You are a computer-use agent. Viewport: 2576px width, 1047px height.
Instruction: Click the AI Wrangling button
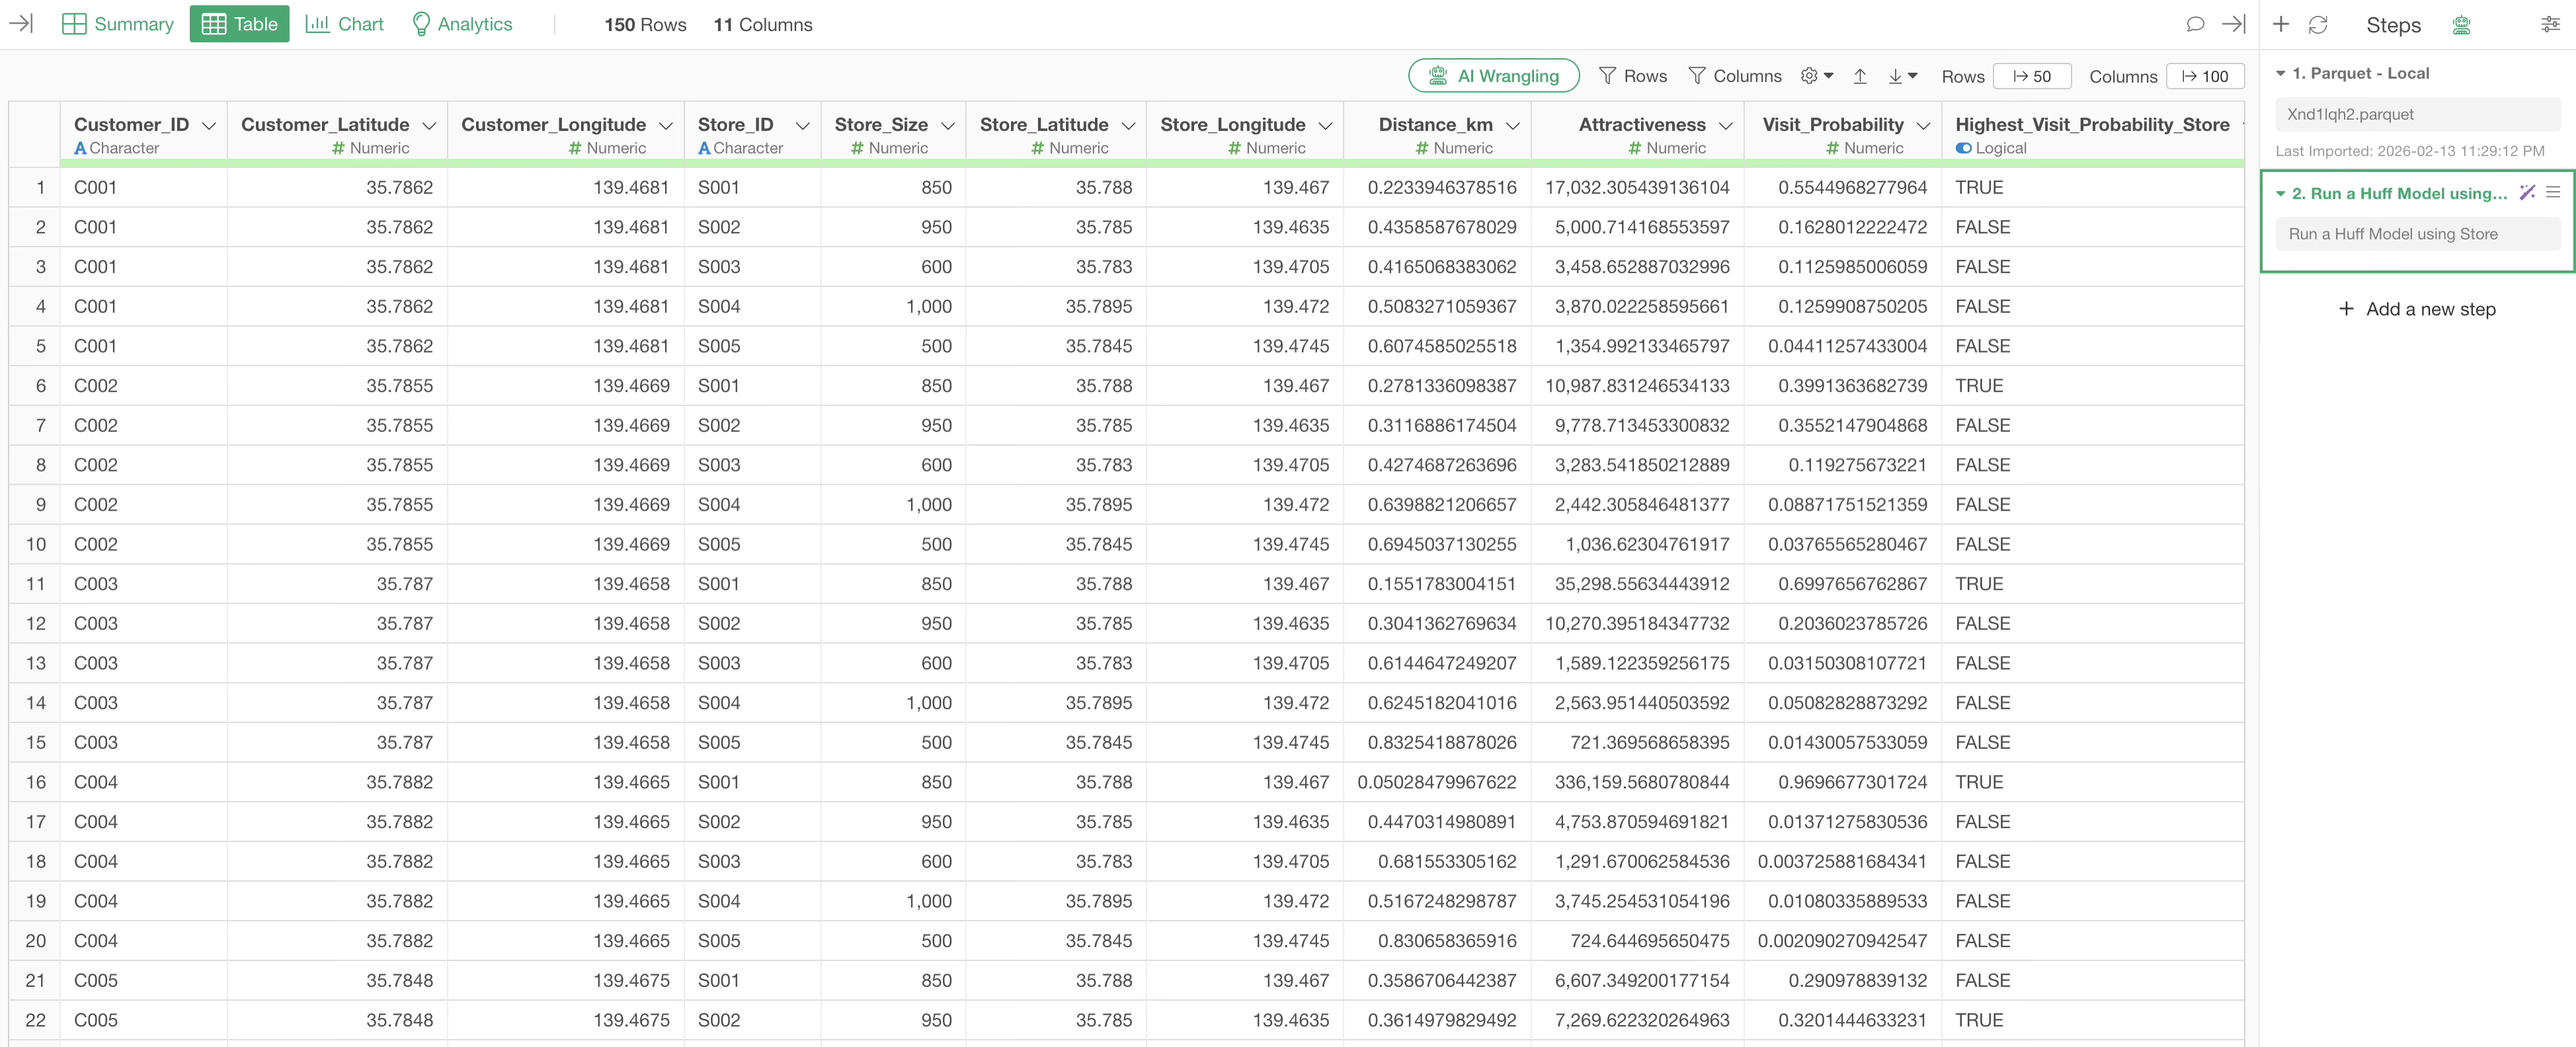pyautogui.click(x=1494, y=76)
